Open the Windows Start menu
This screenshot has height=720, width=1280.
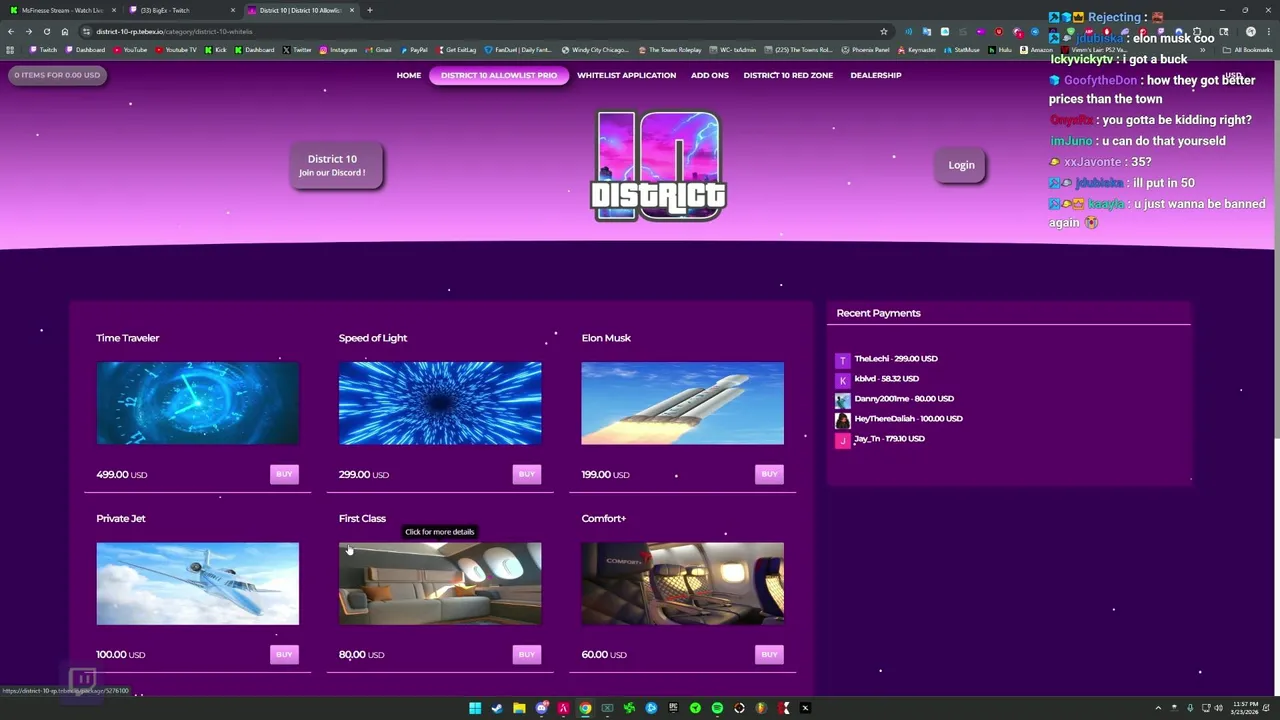pyautogui.click(x=475, y=708)
